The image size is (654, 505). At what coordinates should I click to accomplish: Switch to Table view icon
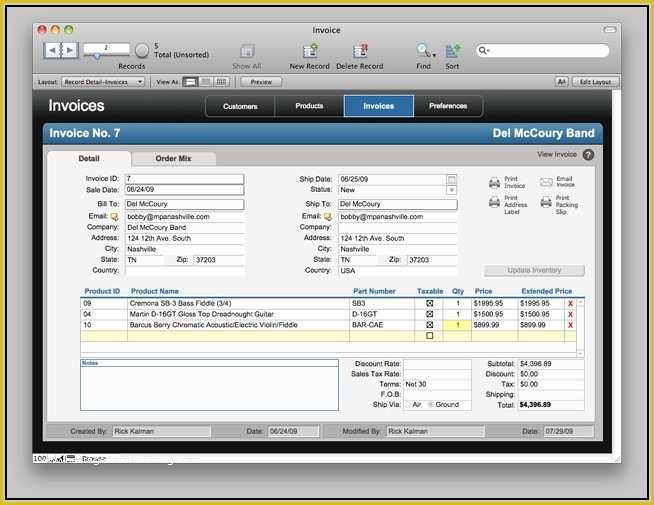[x=221, y=82]
